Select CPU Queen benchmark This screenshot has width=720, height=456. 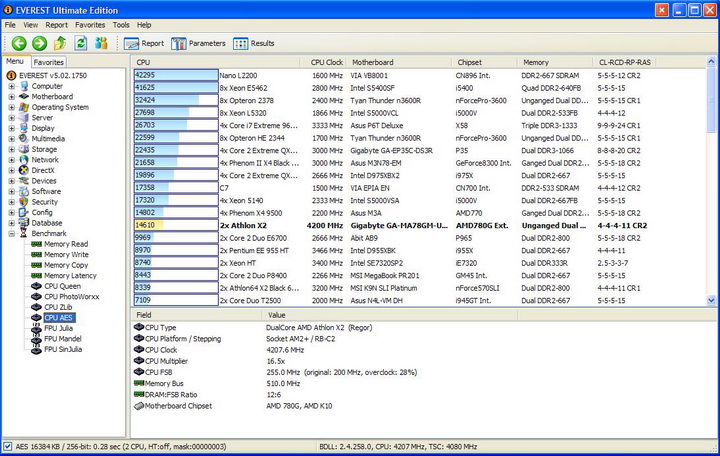[x=62, y=287]
